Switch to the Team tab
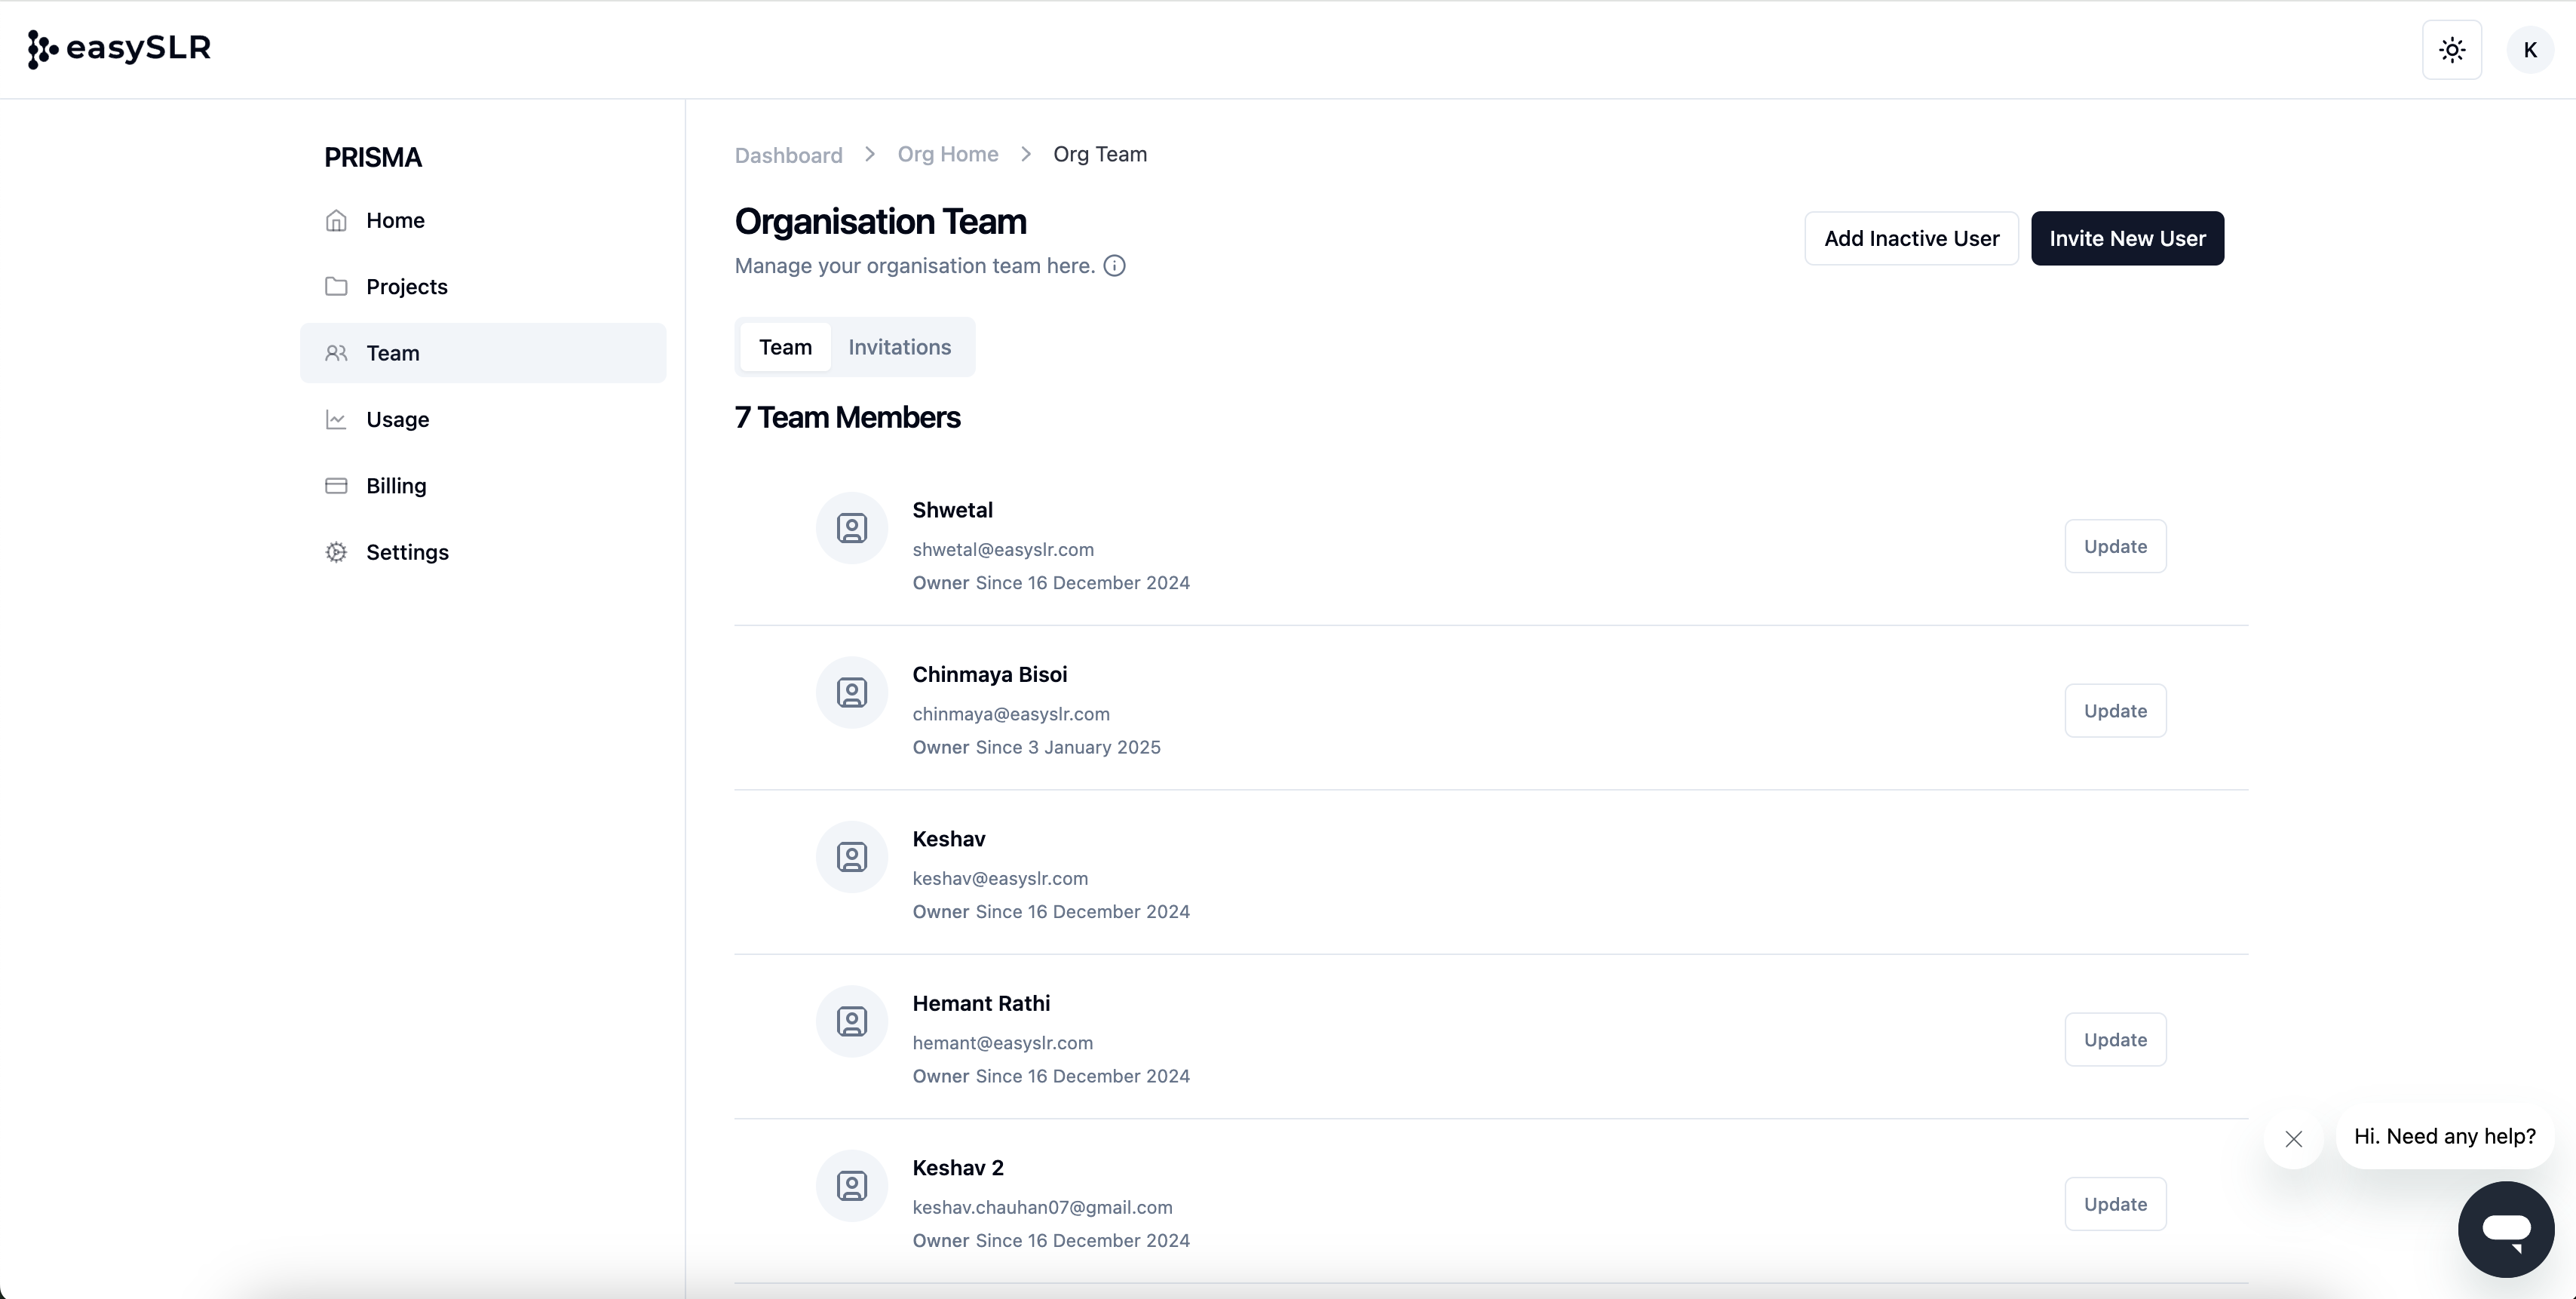2576x1299 pixels. pos(785,347)
